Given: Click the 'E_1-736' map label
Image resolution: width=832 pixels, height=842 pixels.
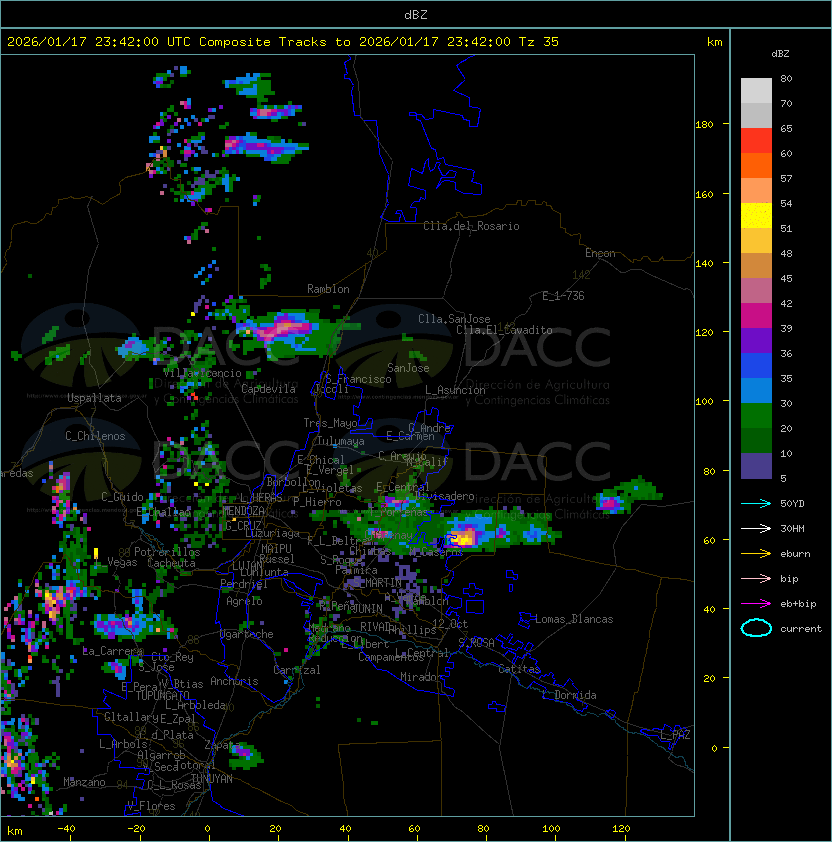Looking at the screenshot, I should click(x=563, y=296).
